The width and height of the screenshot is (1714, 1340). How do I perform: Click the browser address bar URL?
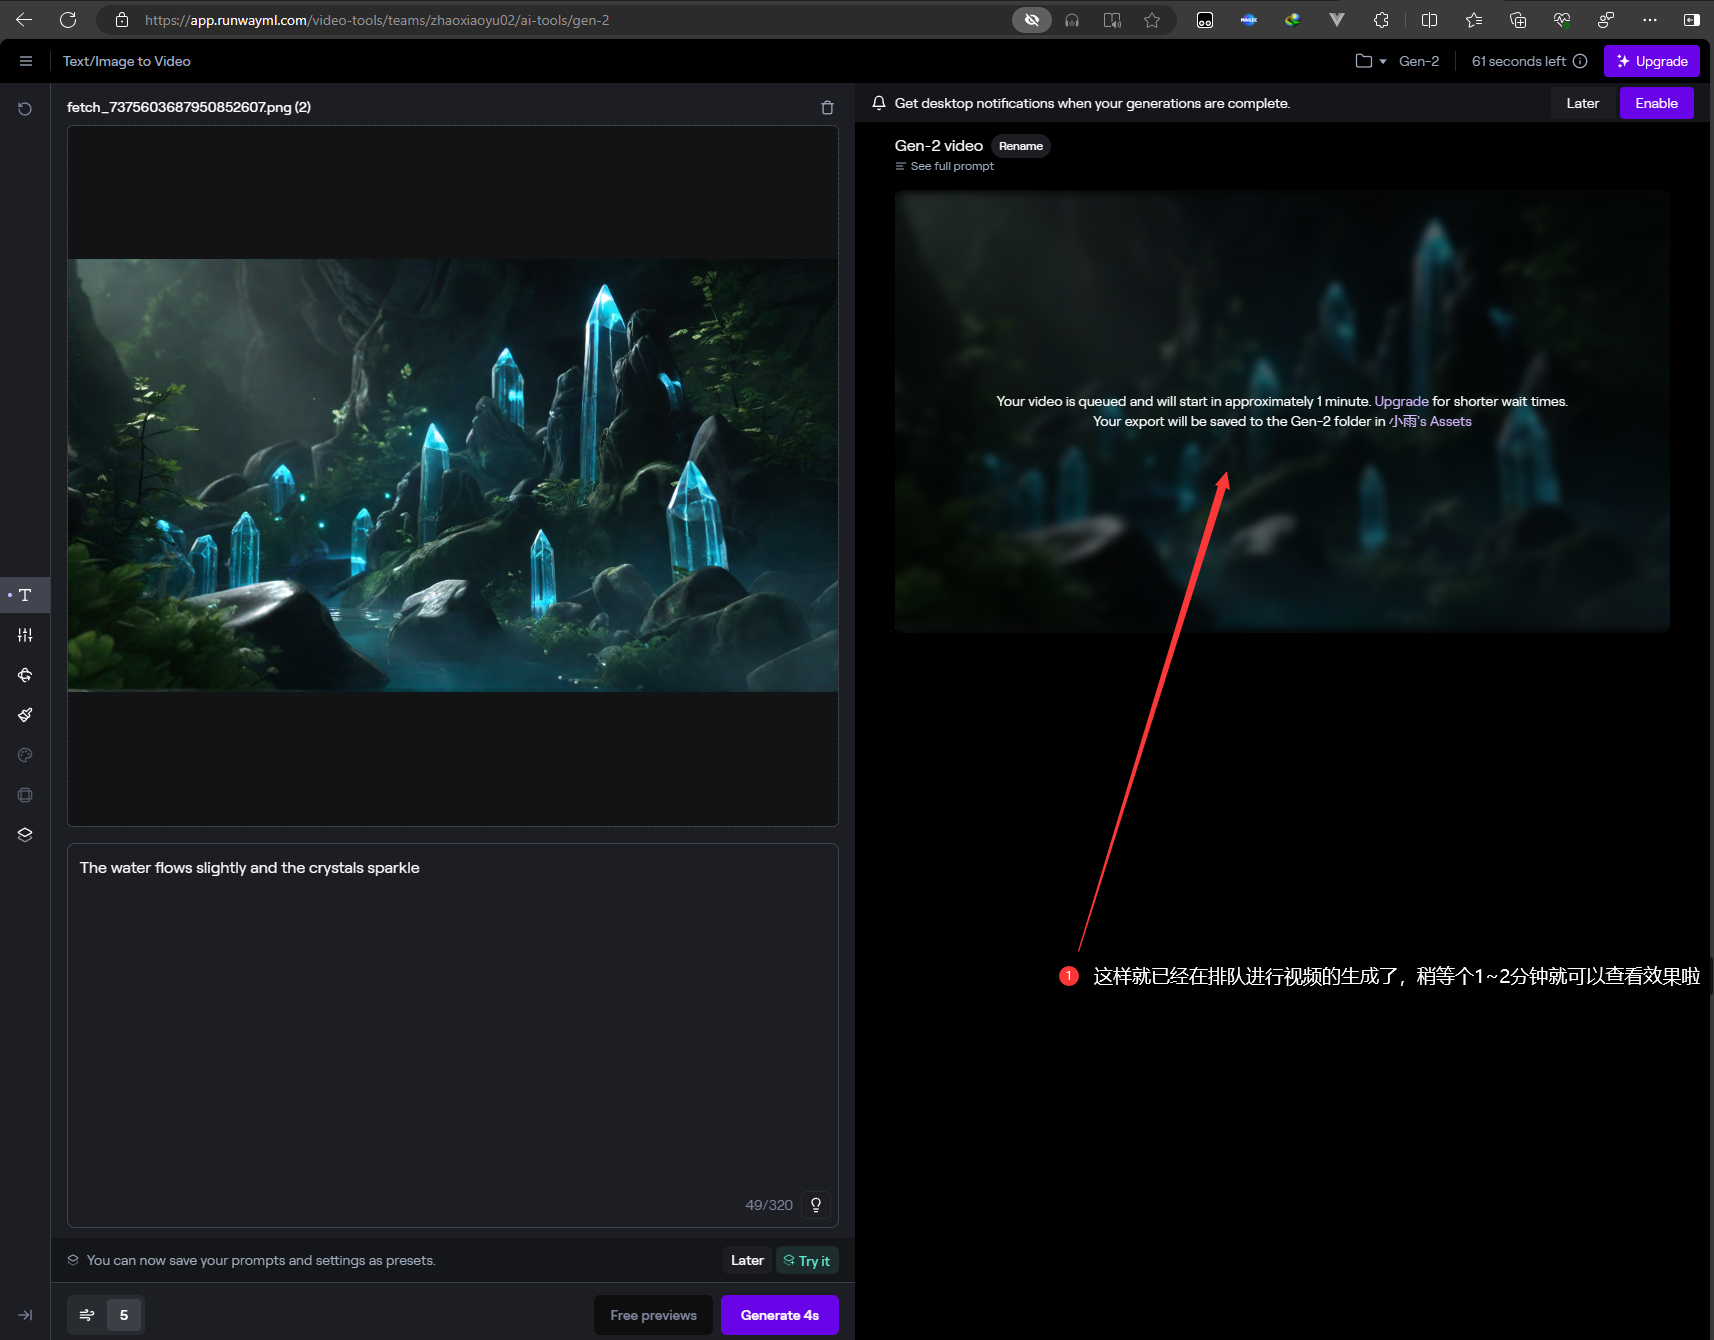coord(377,20)
